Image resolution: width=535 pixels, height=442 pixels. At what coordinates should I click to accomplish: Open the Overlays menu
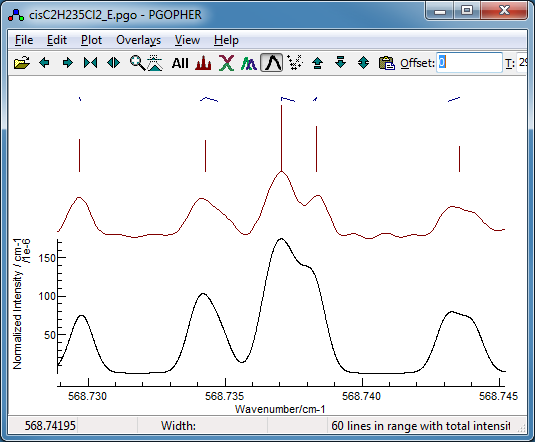click(139, 40)
